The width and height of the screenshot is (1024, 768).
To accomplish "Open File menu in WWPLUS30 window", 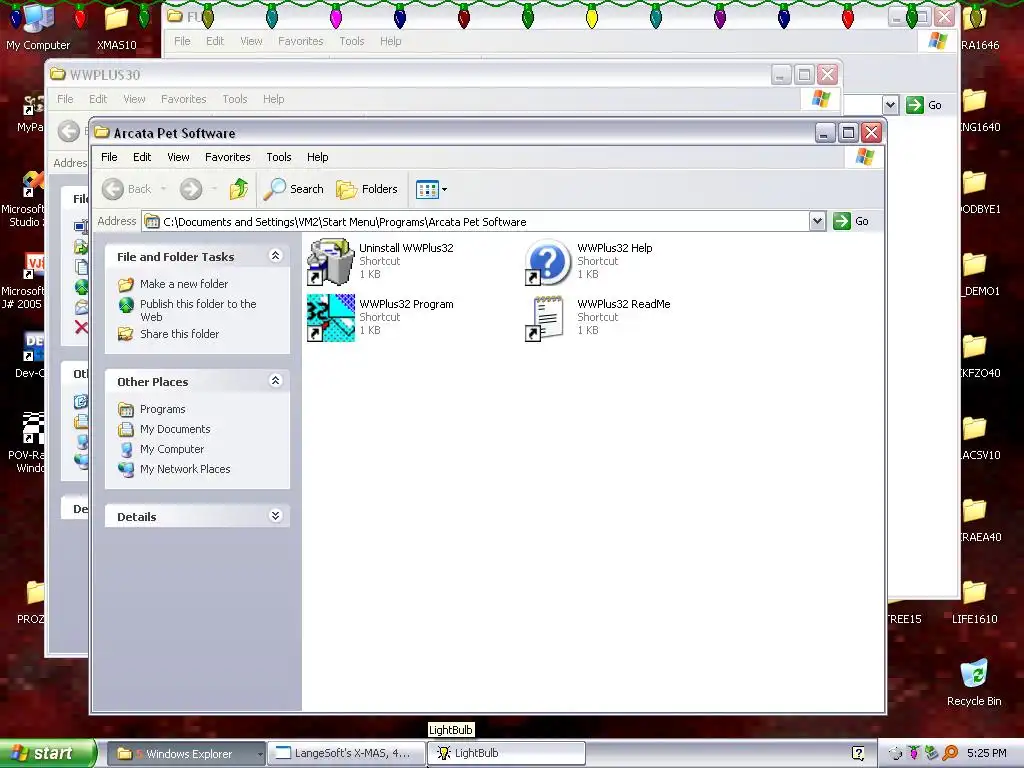I will [65, 99].
